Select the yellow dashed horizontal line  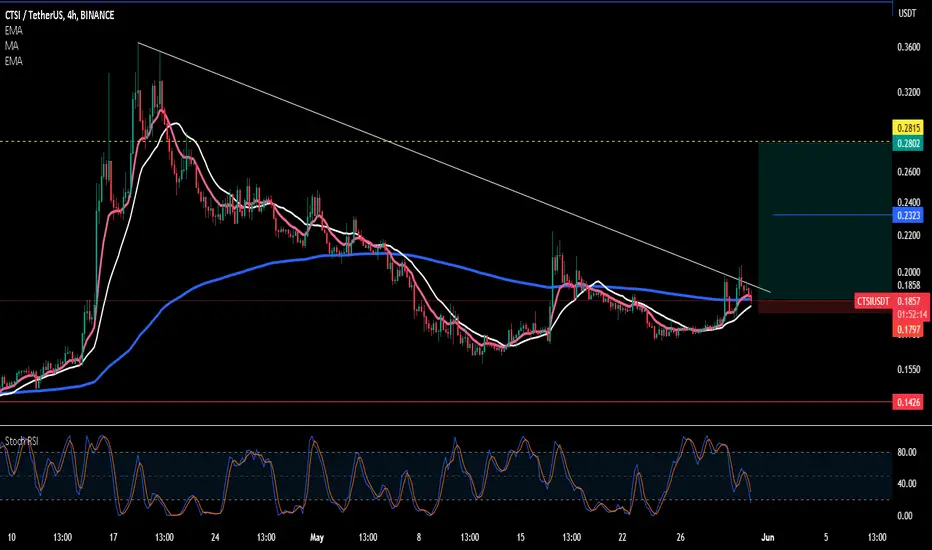point(446,142)
